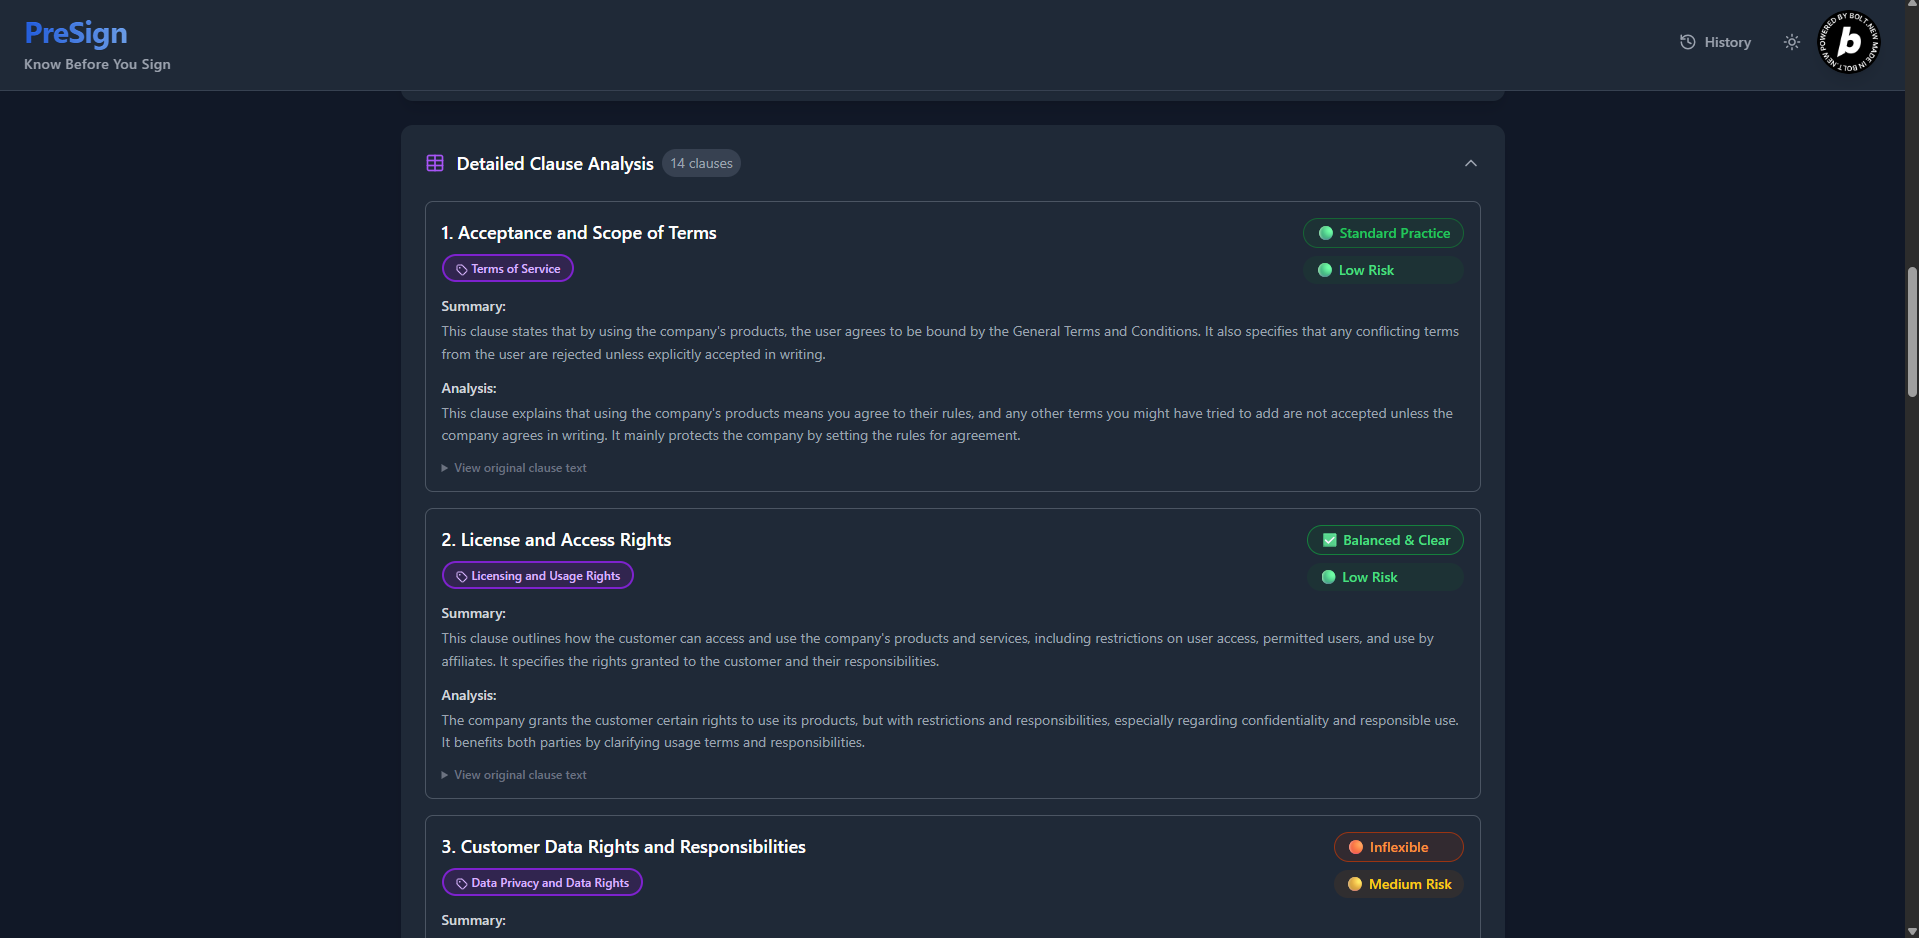Open the Bolt badge logo

coord(1849,42)
